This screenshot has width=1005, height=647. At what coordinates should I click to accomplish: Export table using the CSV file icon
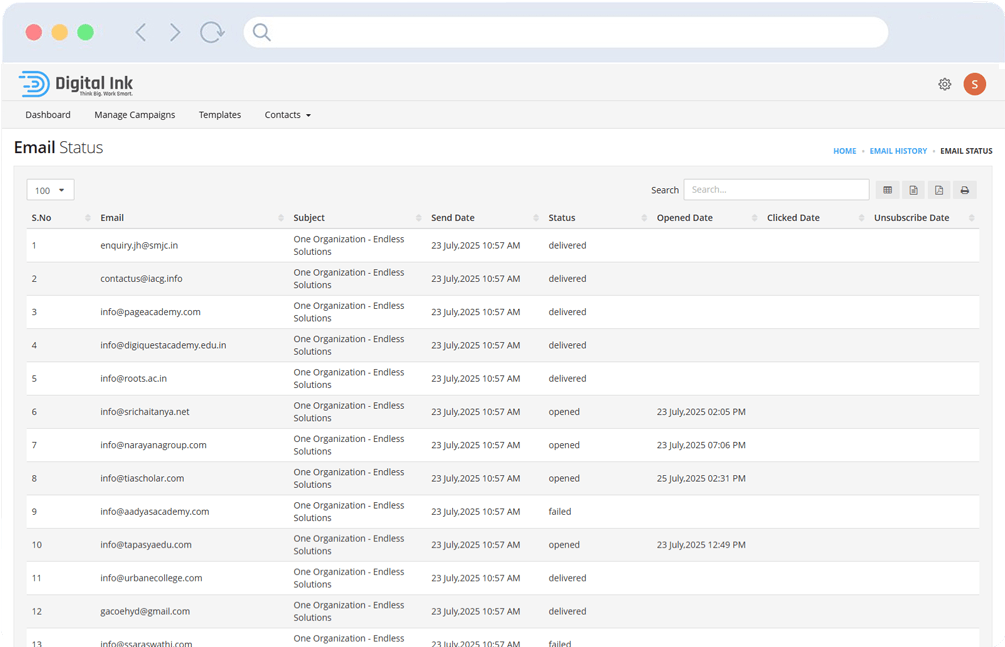tap(913, 190)
